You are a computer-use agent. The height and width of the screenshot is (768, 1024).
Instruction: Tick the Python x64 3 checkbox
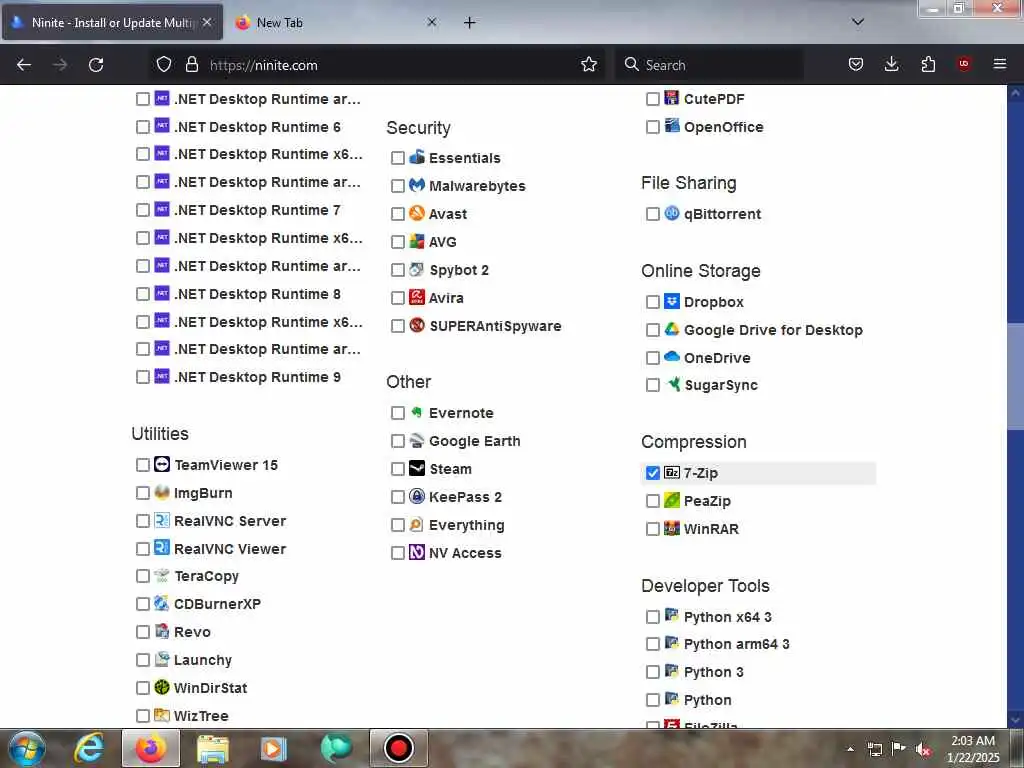click(x=652, y=616)
